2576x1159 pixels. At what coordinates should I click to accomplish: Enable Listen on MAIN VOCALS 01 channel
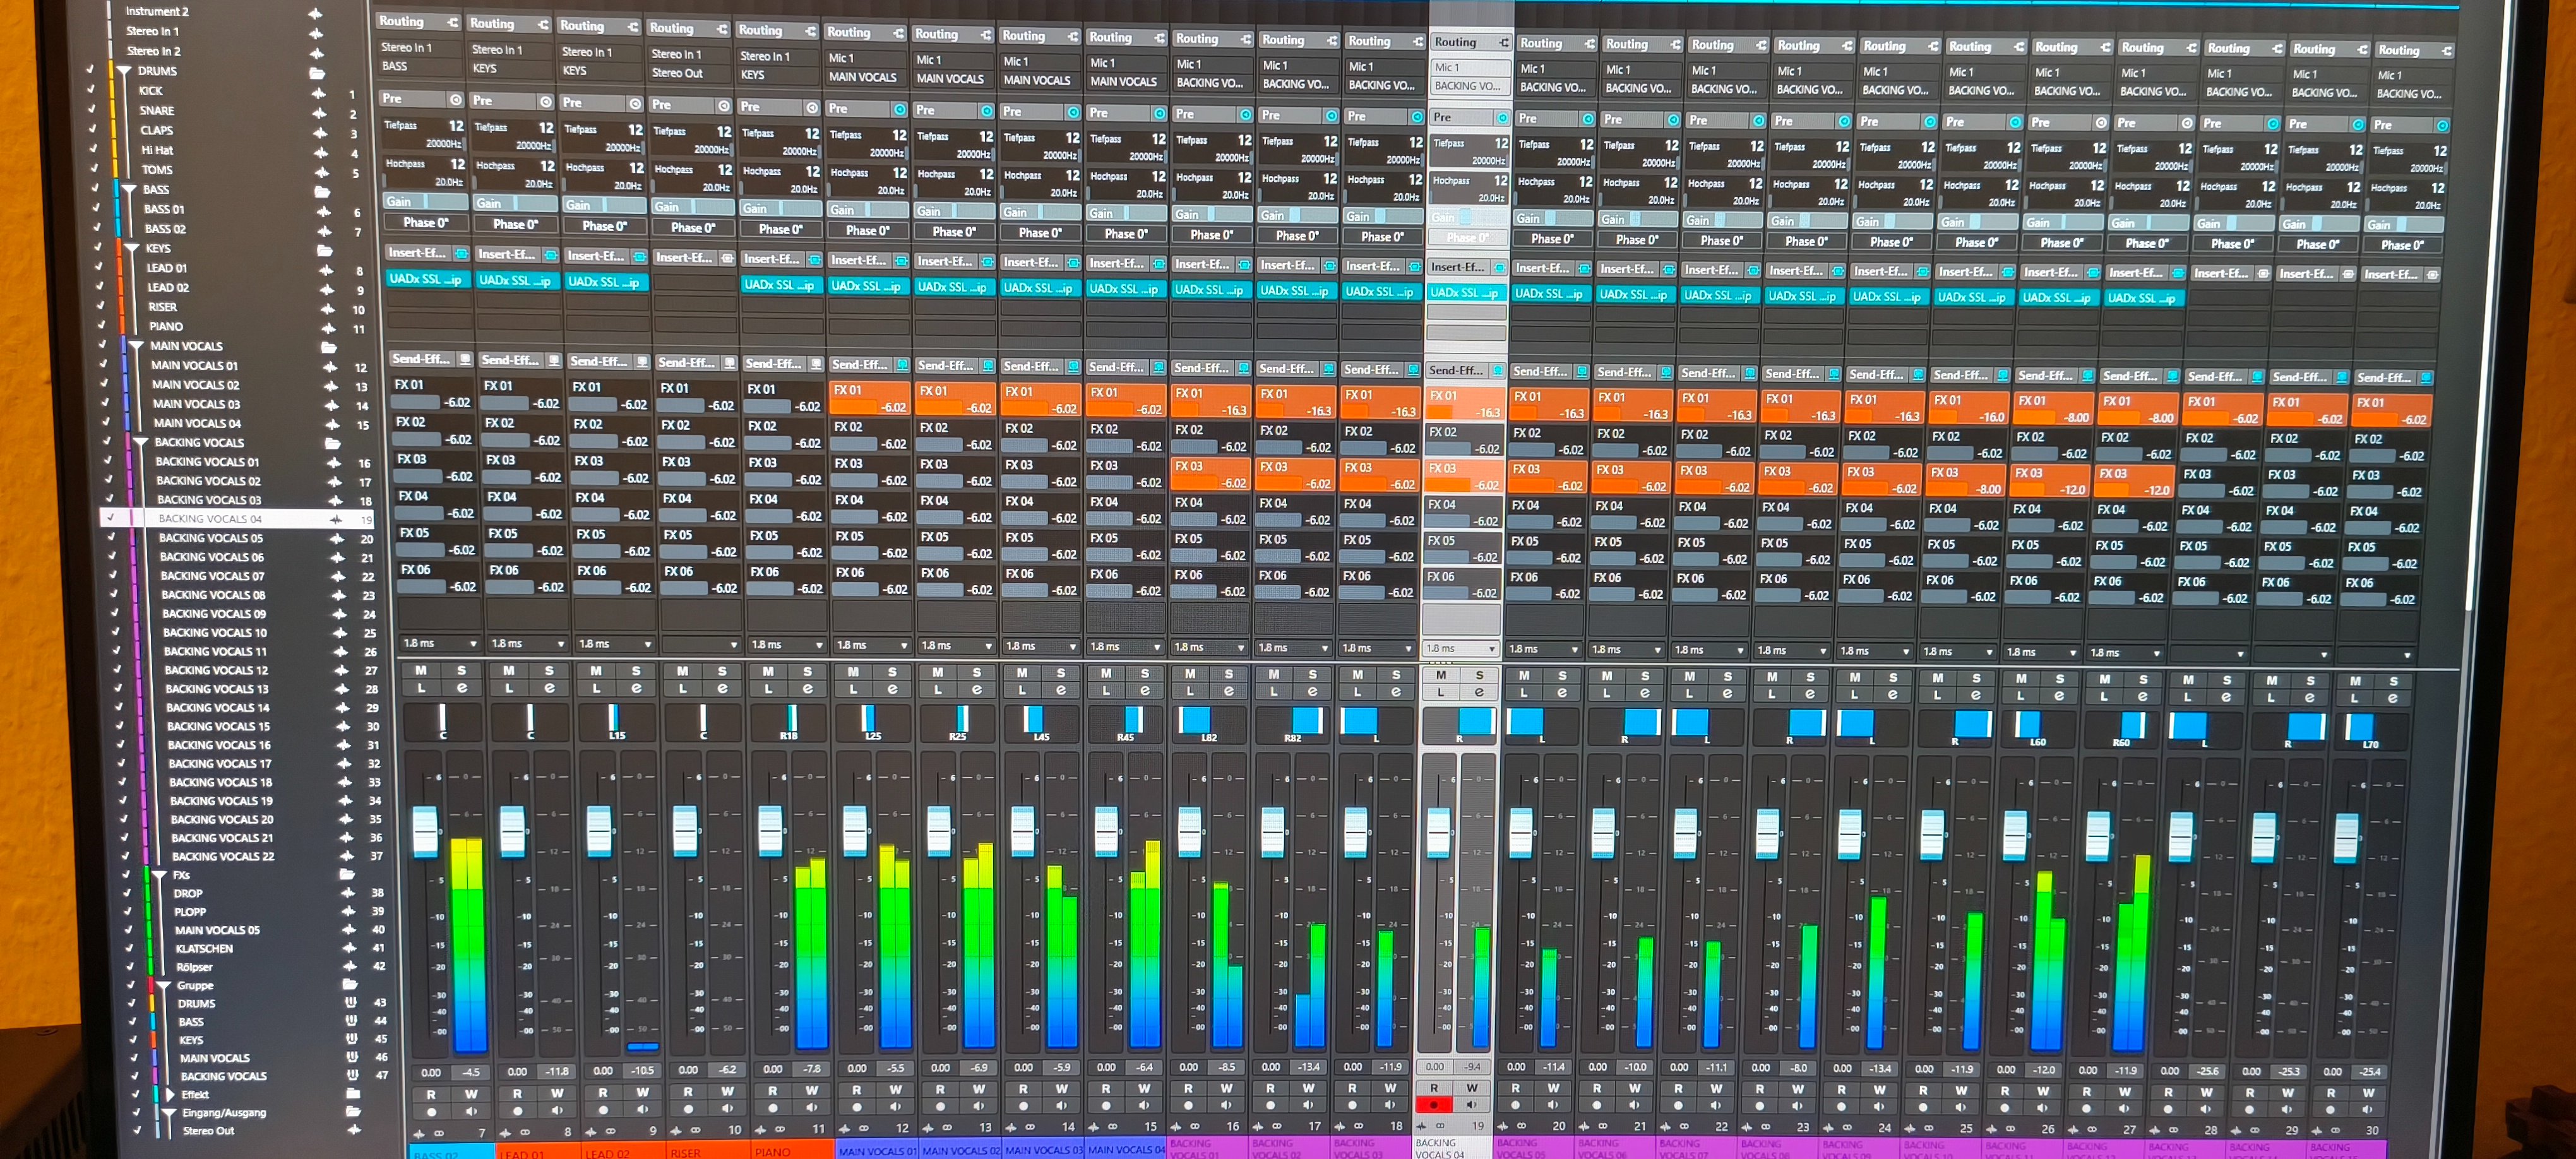point(853,689)
